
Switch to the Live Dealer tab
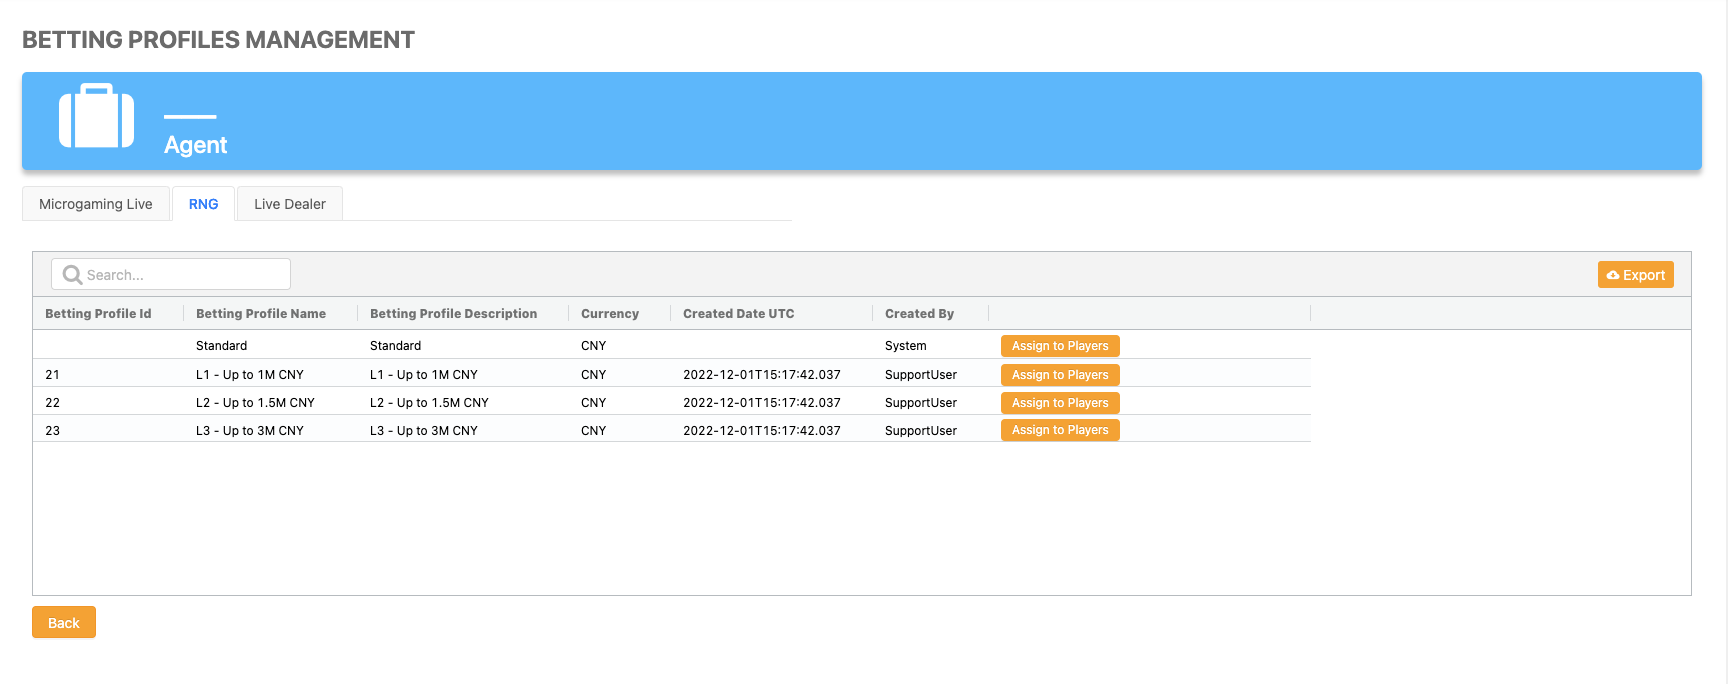tap(289, 204)
